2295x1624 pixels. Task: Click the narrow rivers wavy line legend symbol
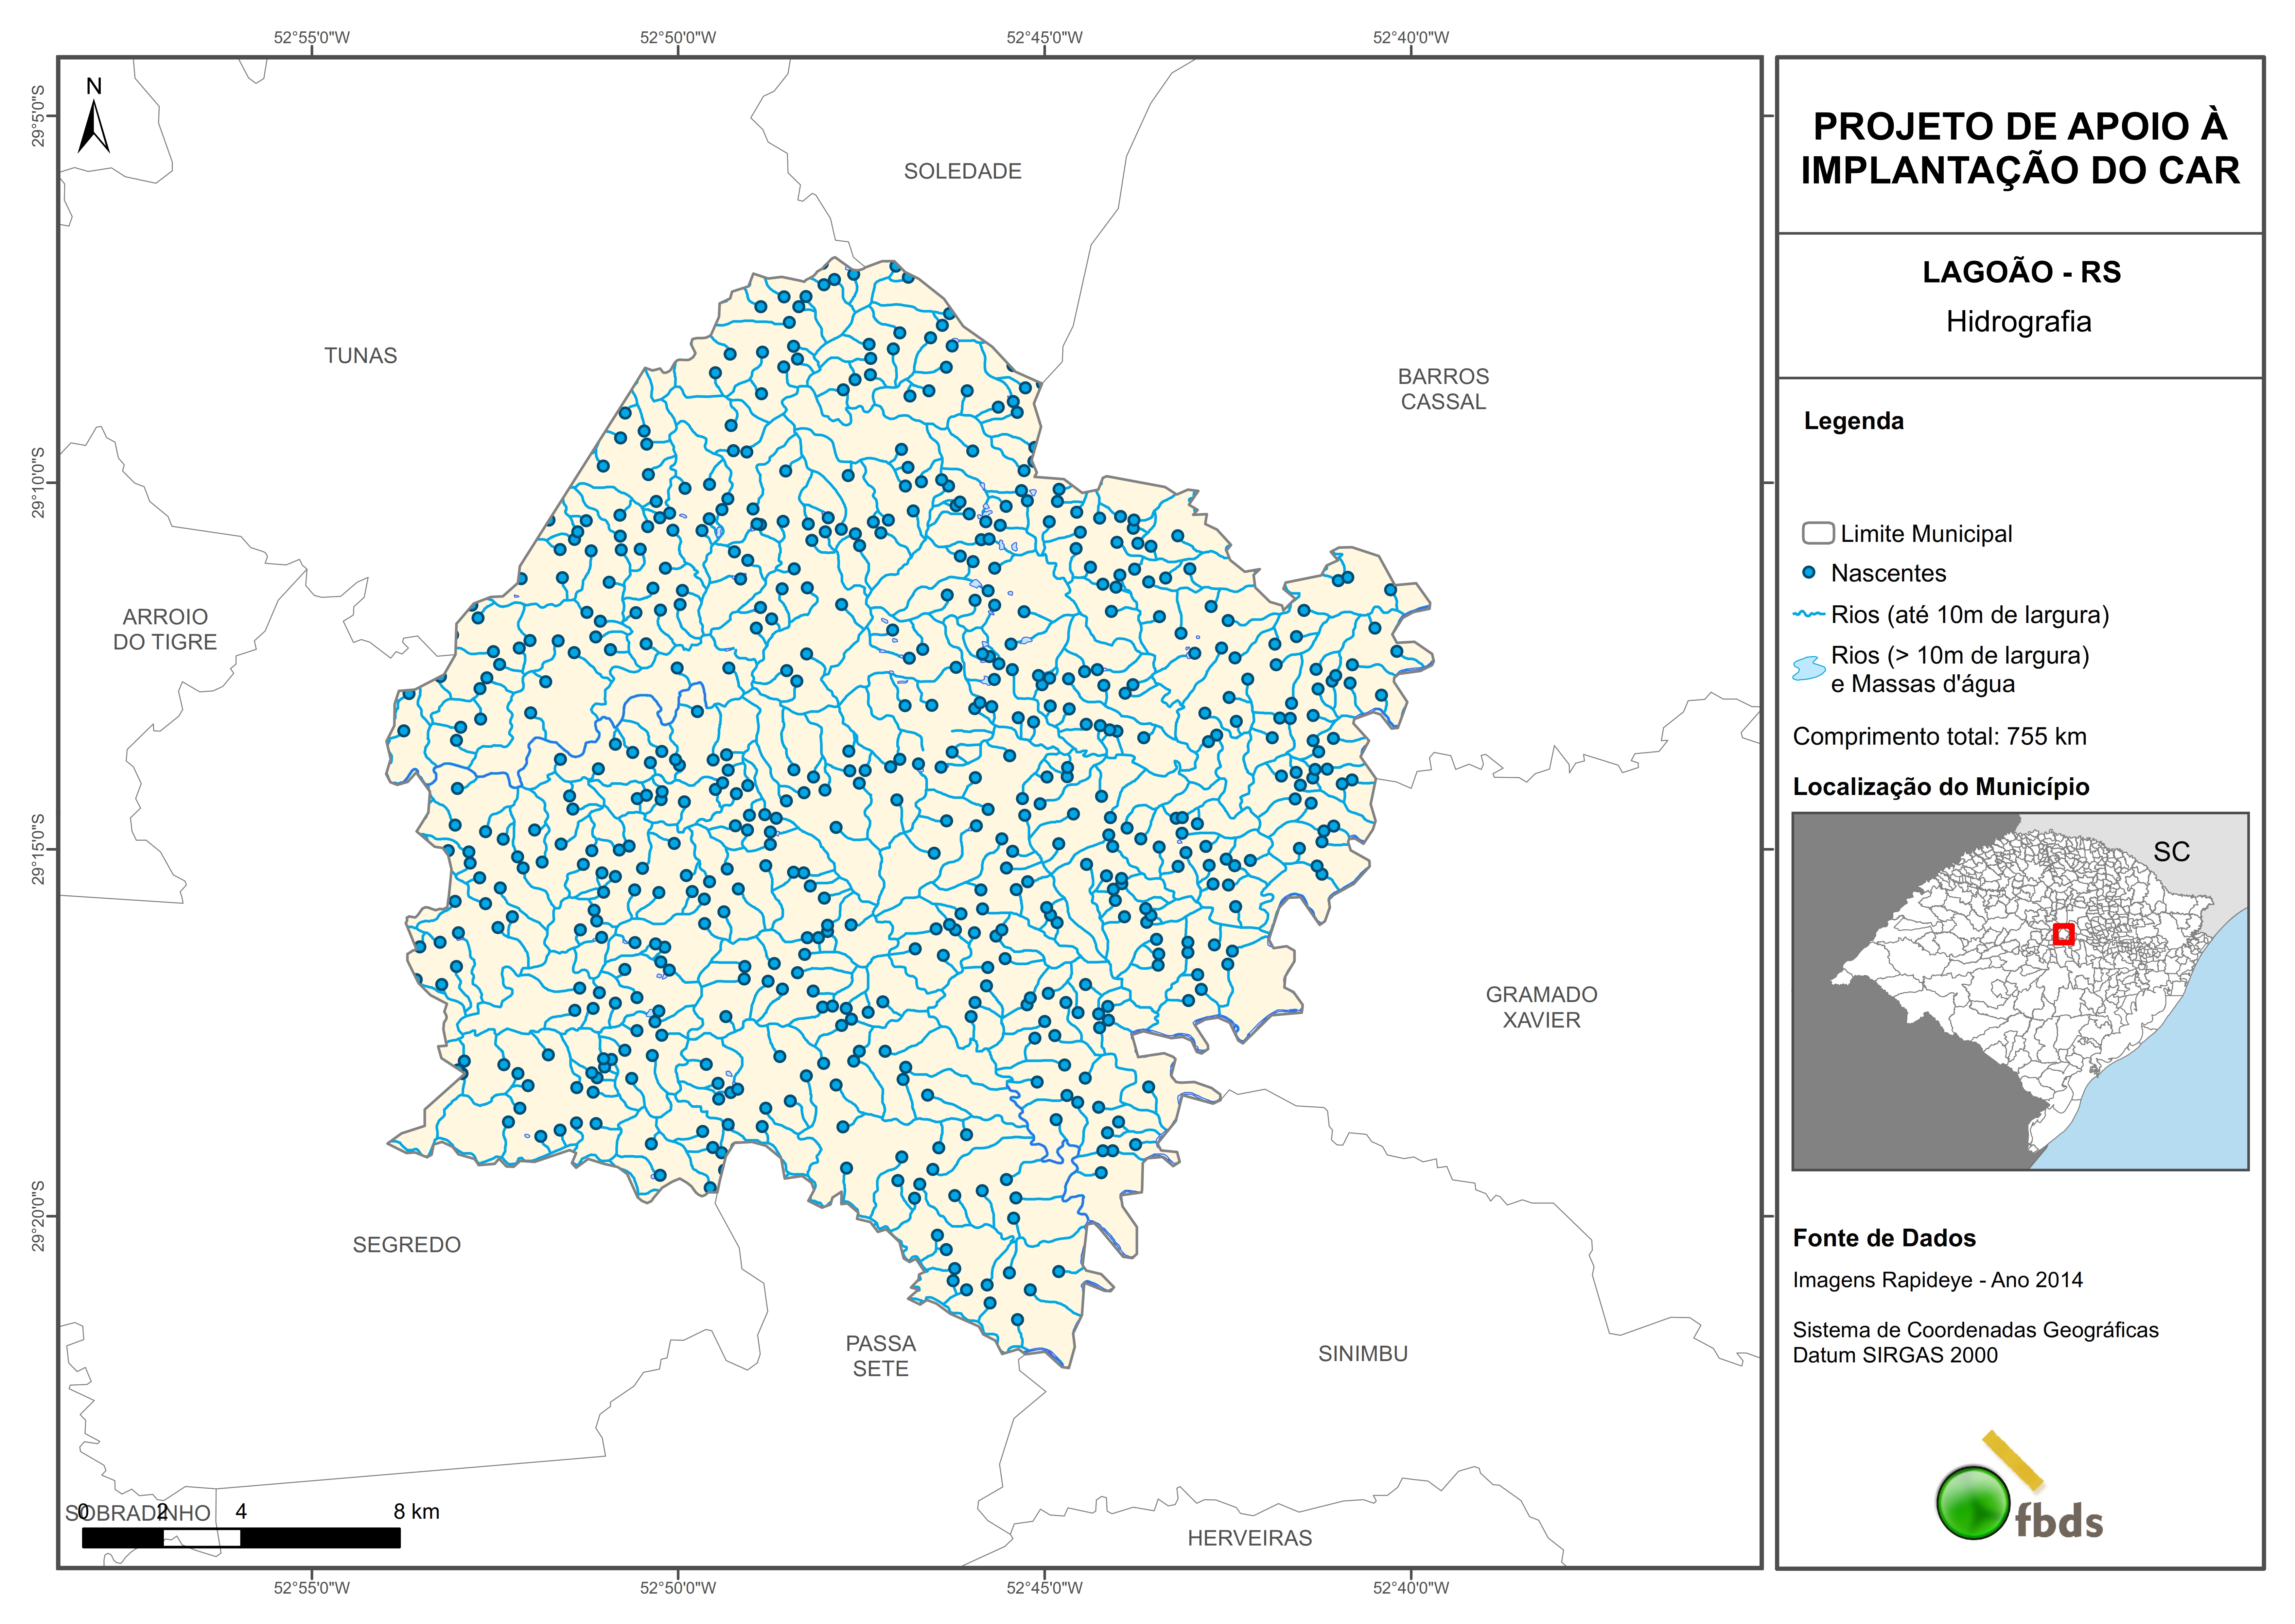pyautogui.click(x=1809, y=614)
